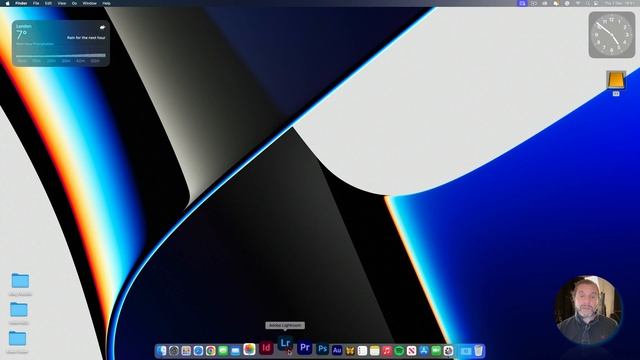Screen dimensions: 640x360
Task: Click the purple screen recording menu bar icon
Action: click(522, 3)
